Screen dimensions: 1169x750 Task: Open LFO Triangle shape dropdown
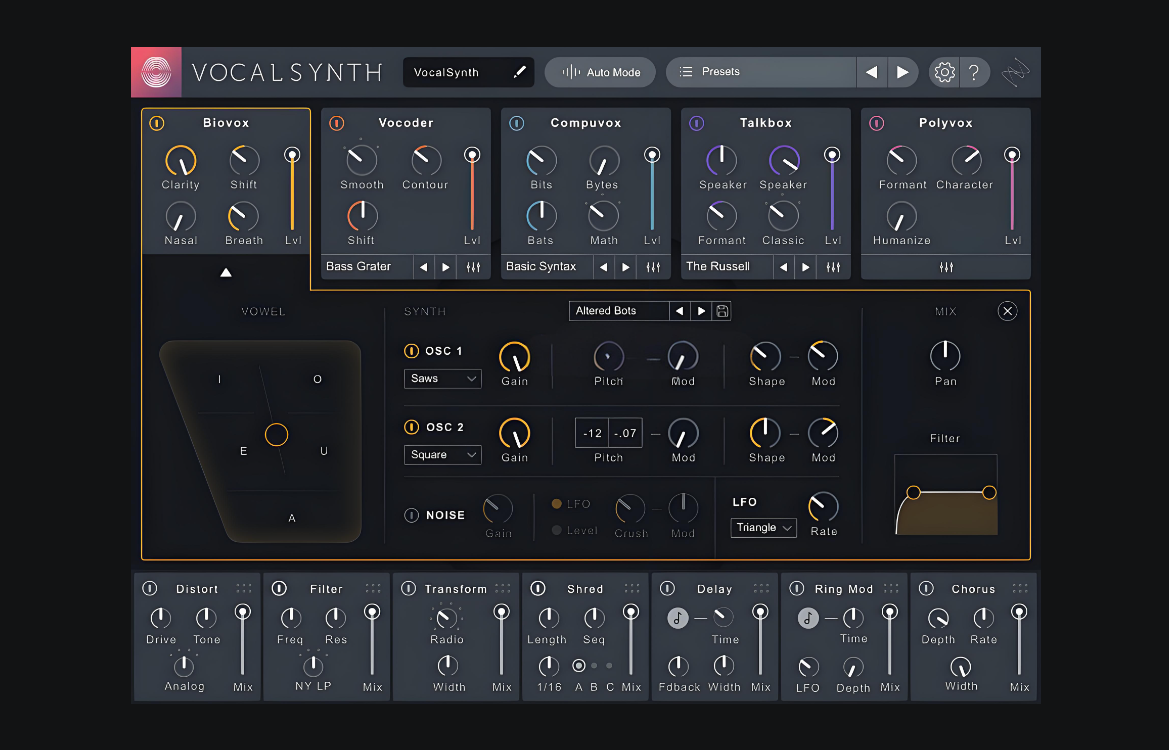(763, 528)
